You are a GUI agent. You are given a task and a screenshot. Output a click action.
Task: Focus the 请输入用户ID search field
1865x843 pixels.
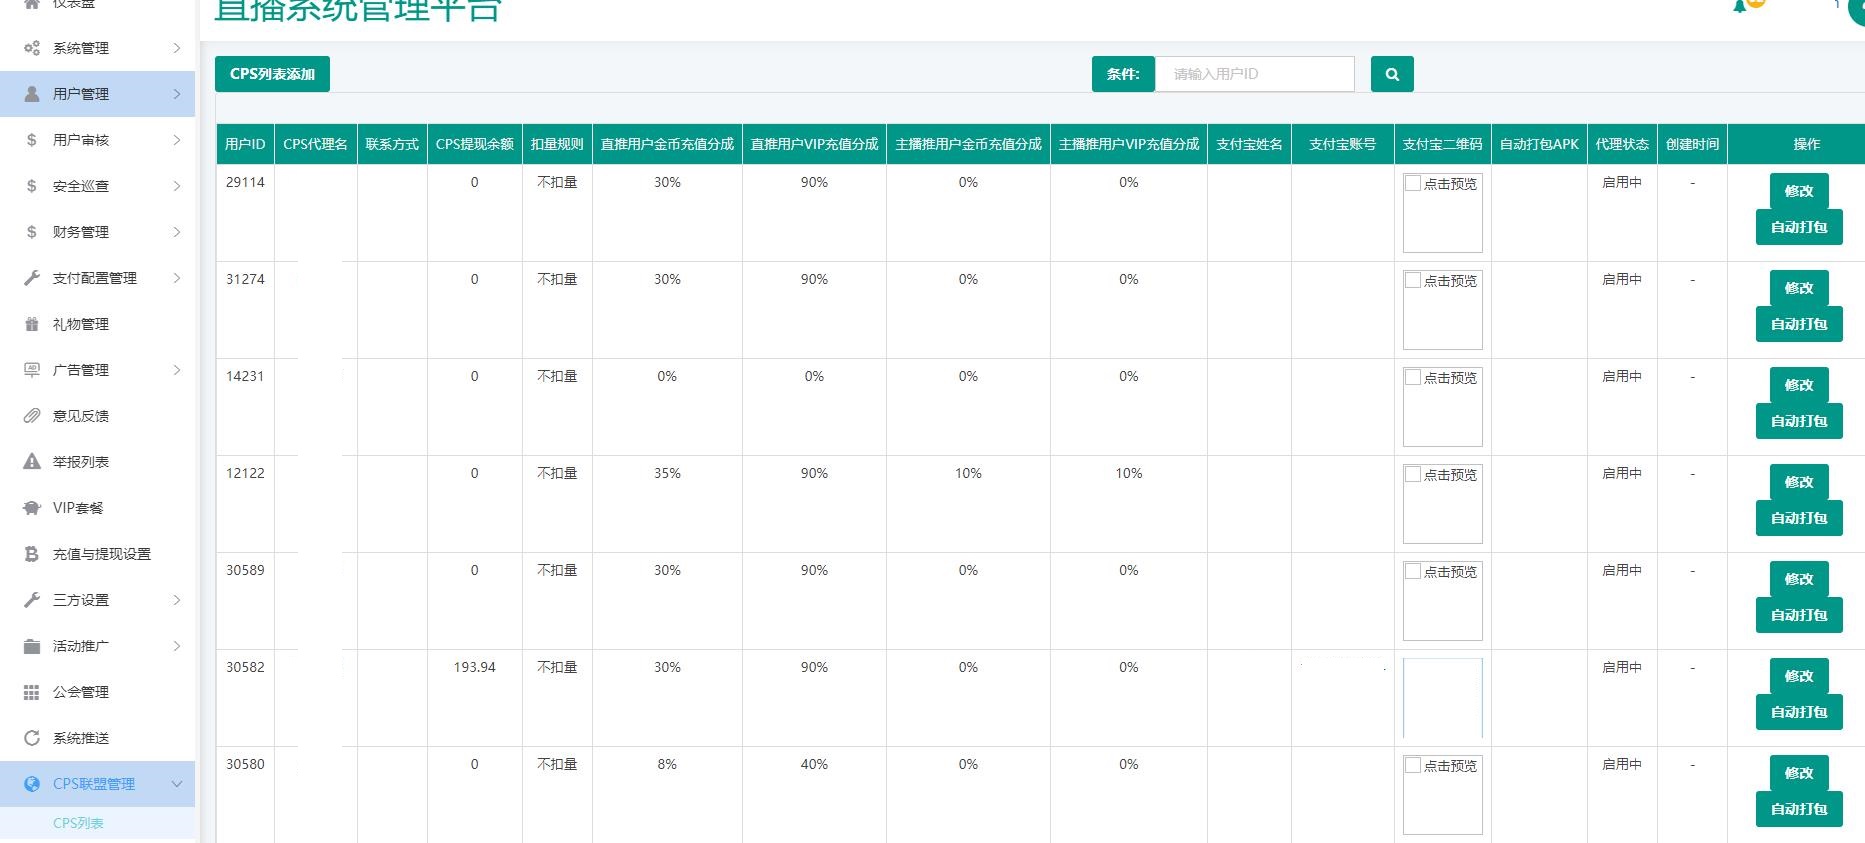[x=1254, y=74]
